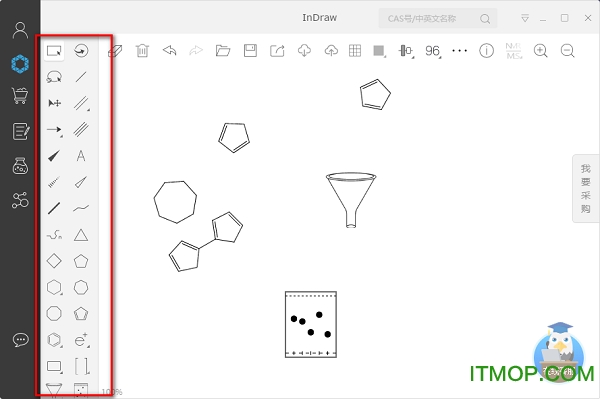Select the lasso selection tool

tap(54, 77)
